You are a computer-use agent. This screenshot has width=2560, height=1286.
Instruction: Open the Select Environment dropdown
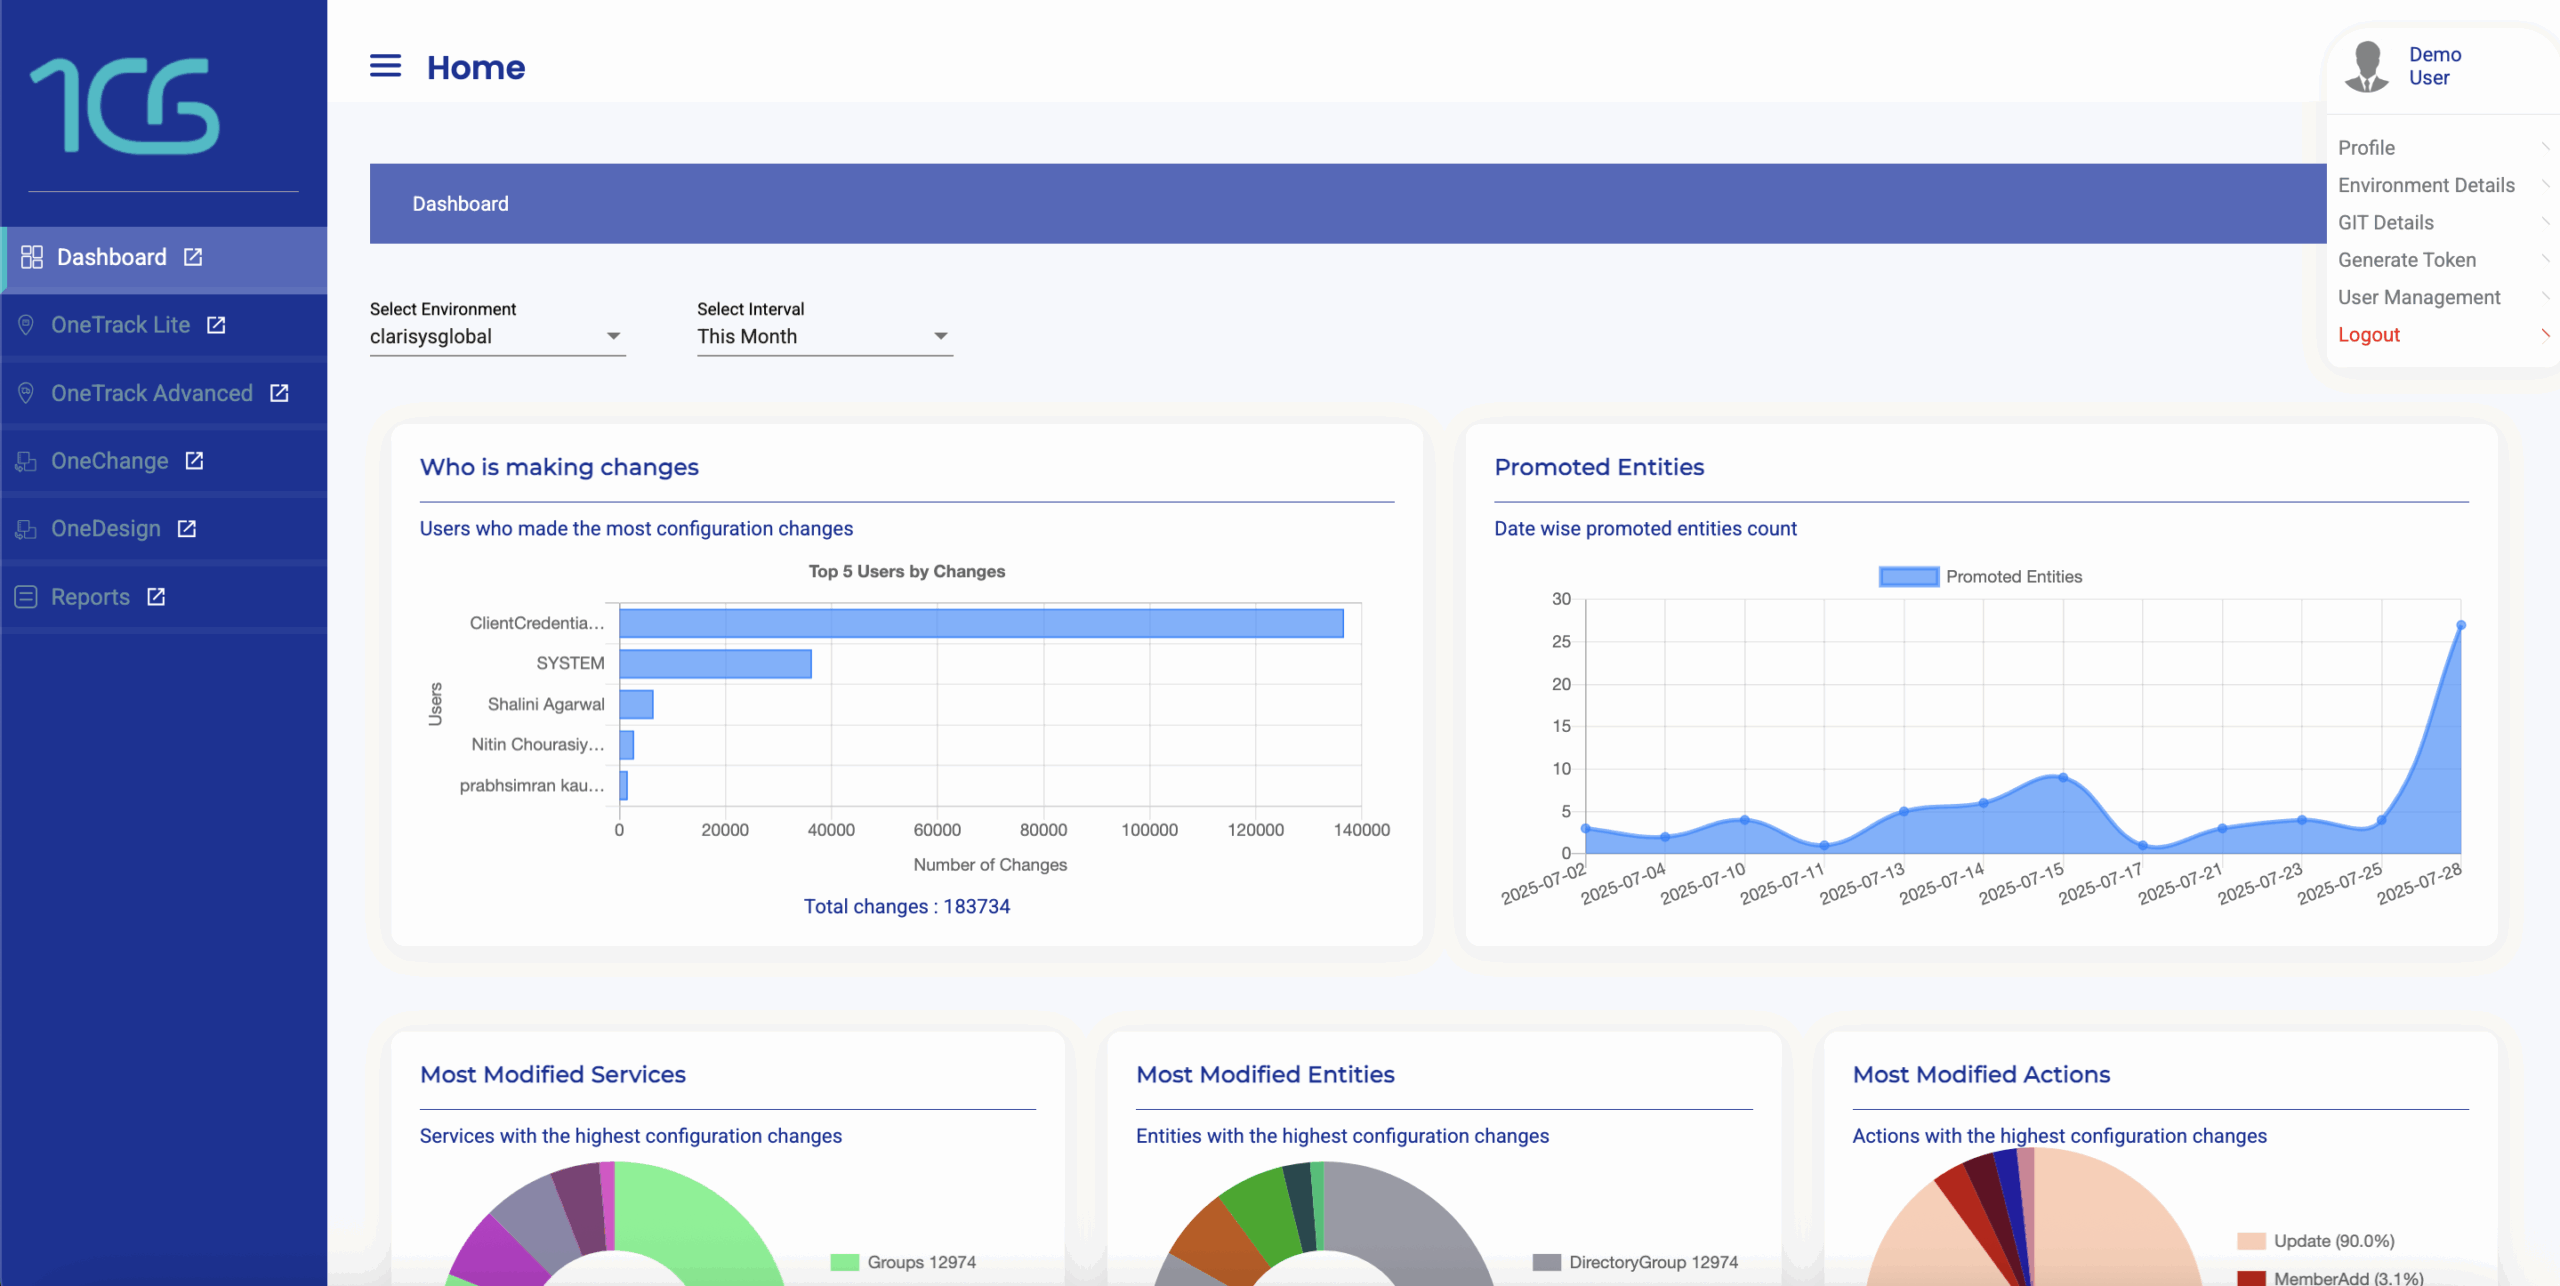[x=497, y=337]
